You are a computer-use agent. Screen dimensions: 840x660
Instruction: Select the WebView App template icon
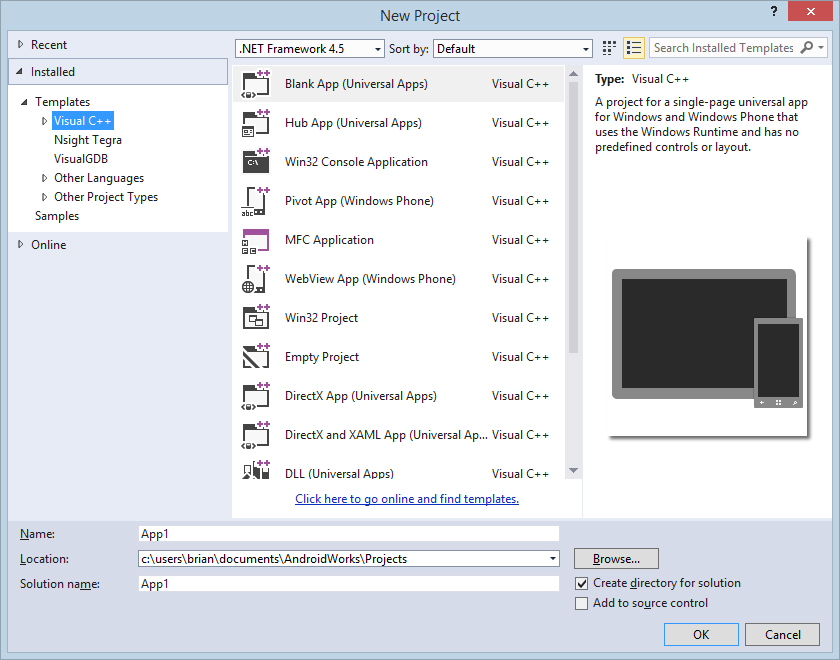pyautogui.click(x=256, y=279)
